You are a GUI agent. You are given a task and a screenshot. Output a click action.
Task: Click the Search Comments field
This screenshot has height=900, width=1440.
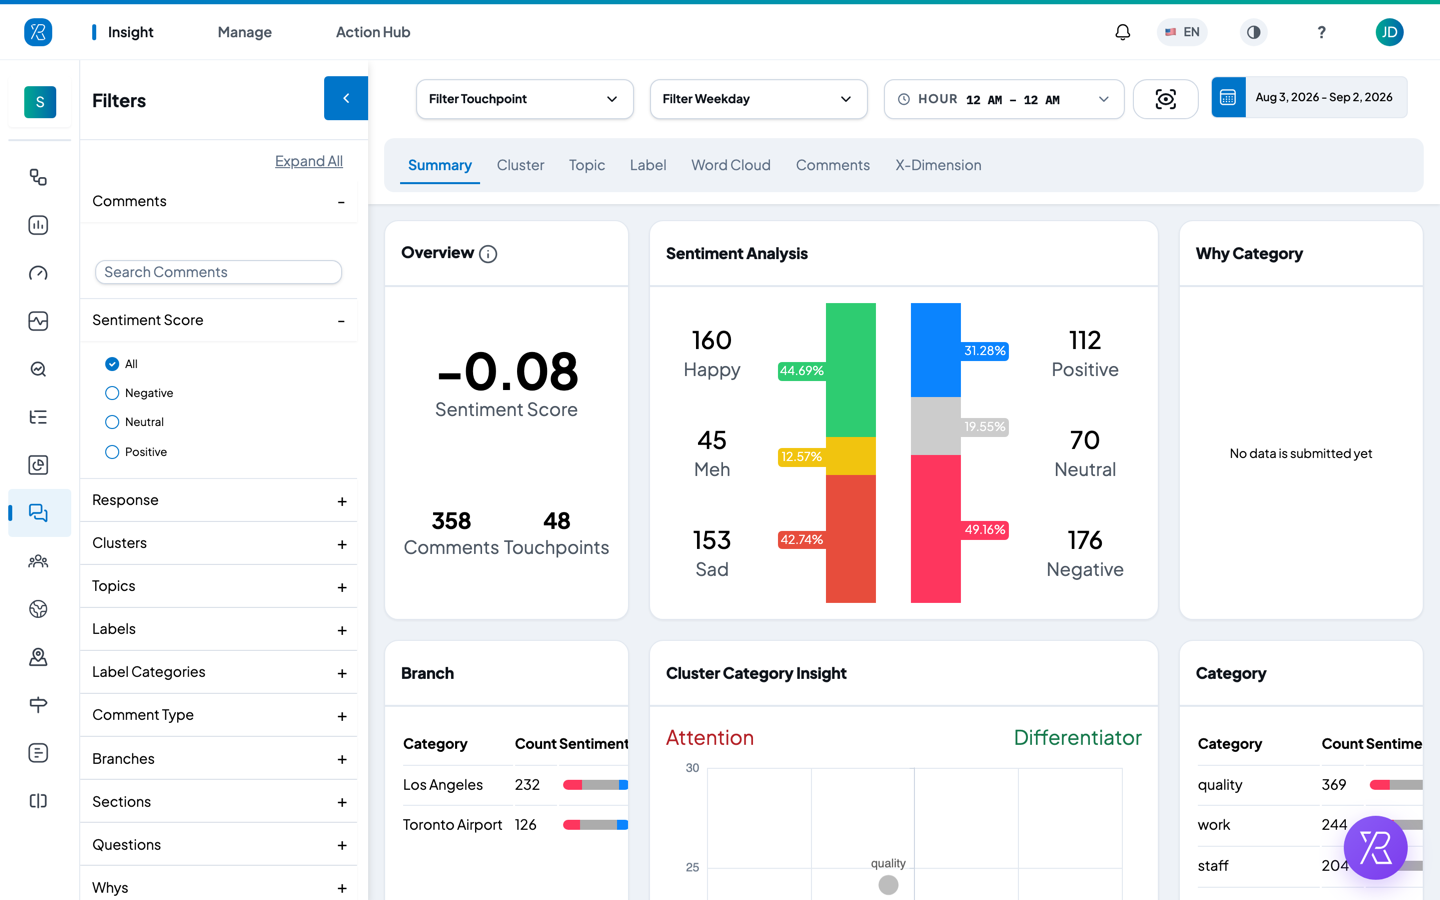pos(218,272)
